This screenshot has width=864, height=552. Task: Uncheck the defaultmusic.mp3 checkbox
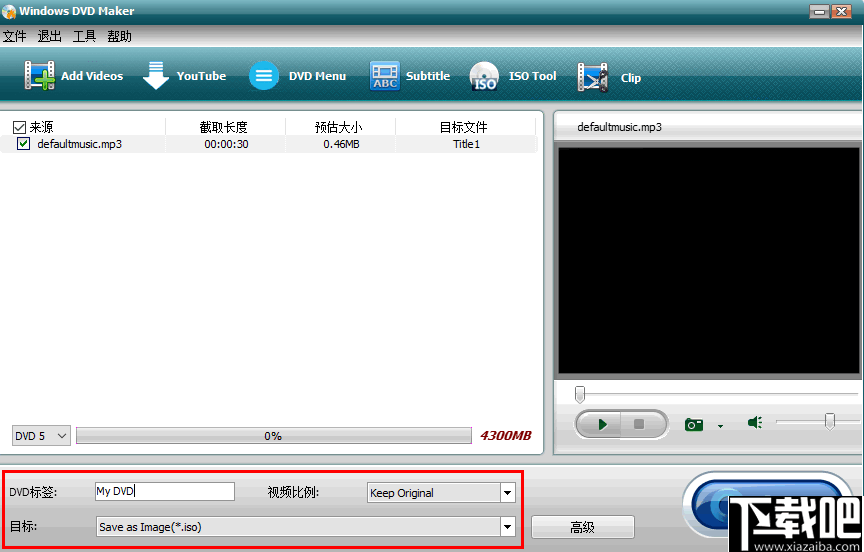pos(23,144)
